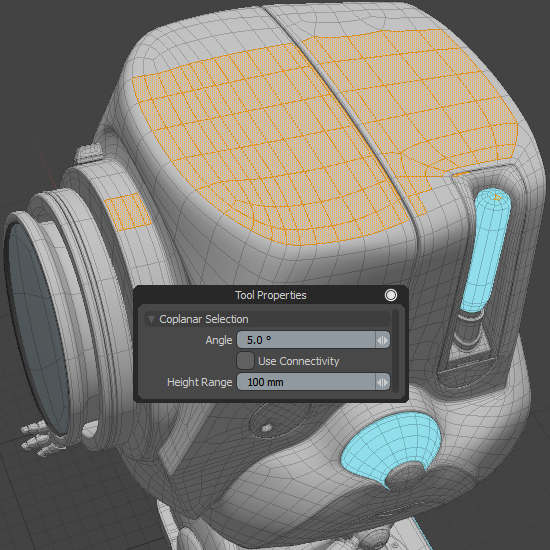Screen dimensions: 550x550
Task: Click the Height Range arrow stepper
Action: (x=382, y=382)
